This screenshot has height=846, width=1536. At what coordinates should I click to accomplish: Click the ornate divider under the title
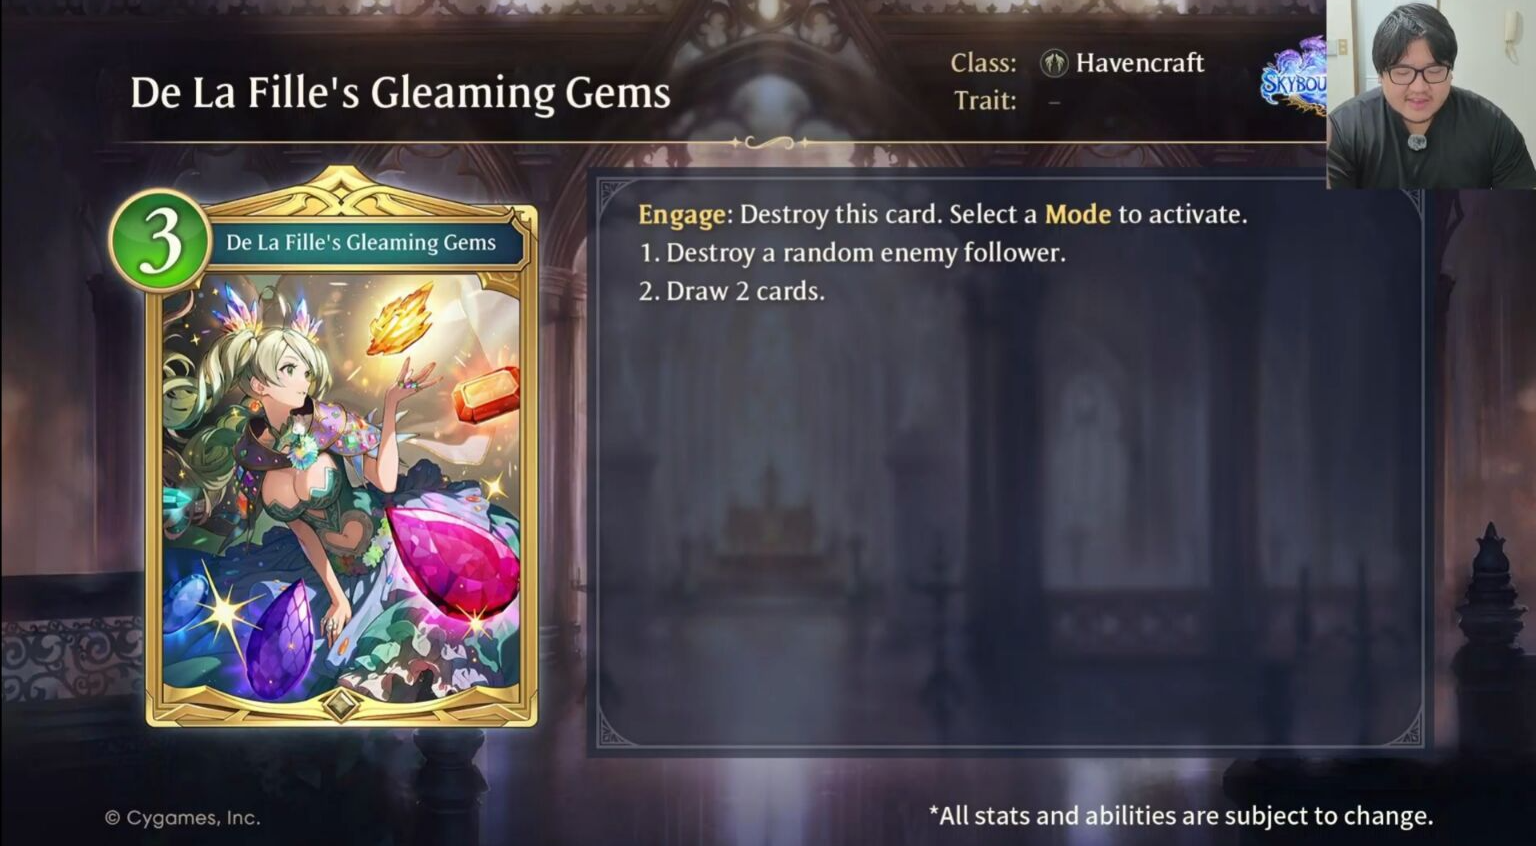pyautogui.click(x=770, y=143)
